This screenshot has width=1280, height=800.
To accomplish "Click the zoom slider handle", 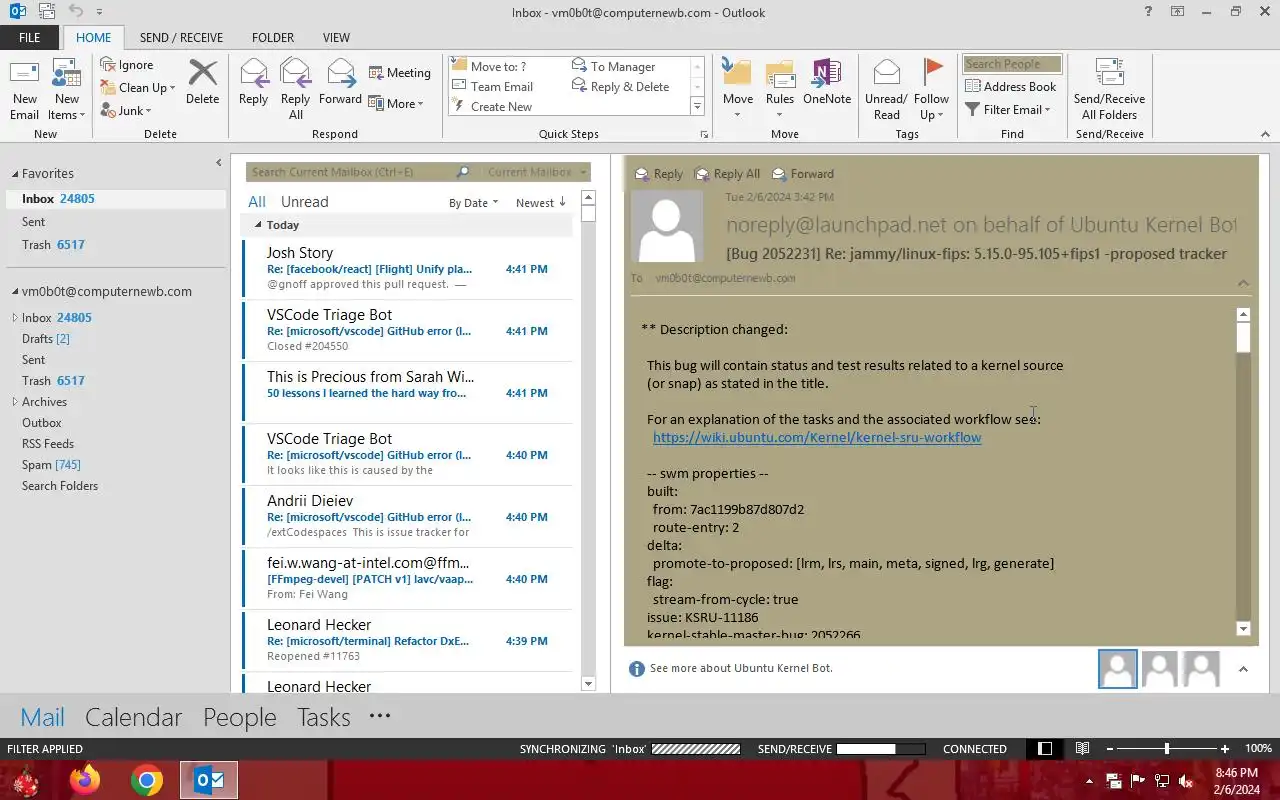I will point(1167,749).
